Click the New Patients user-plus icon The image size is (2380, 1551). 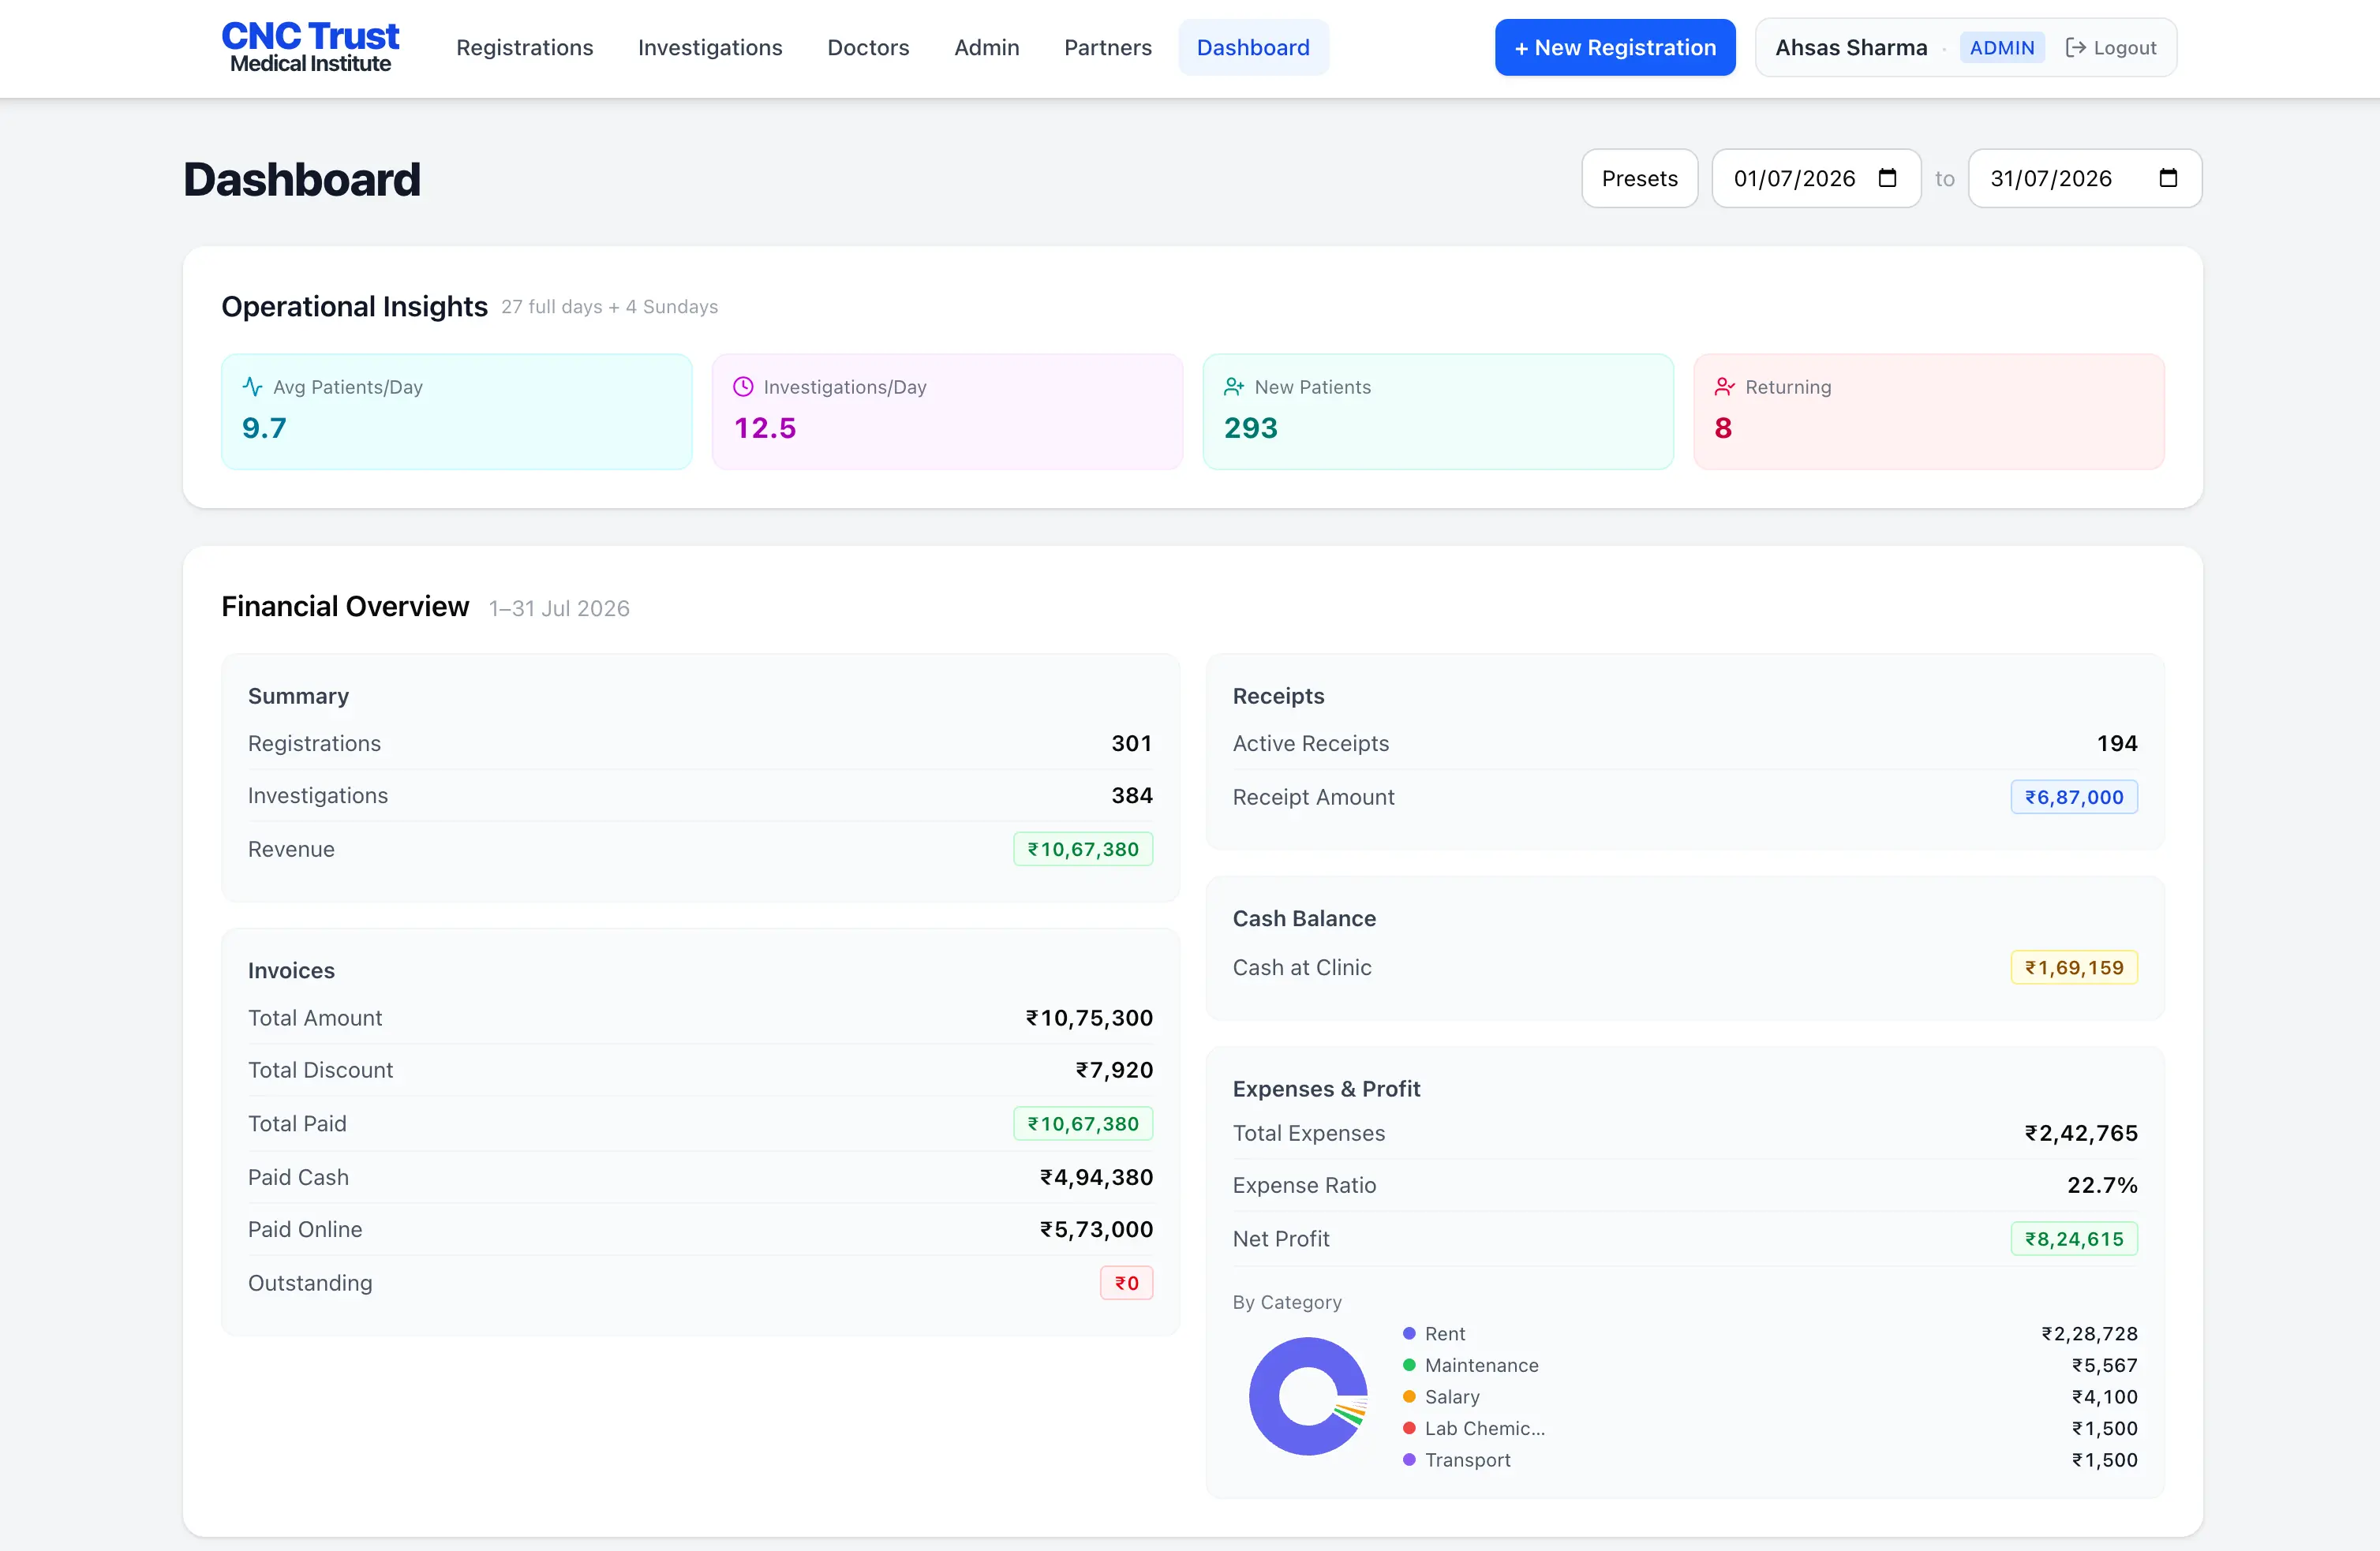[1234, 386]
